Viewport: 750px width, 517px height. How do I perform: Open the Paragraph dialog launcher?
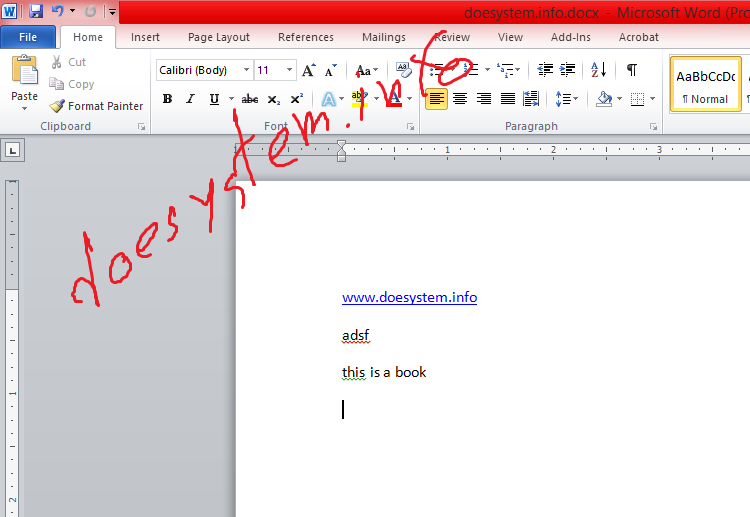click(x=653, y=127)
